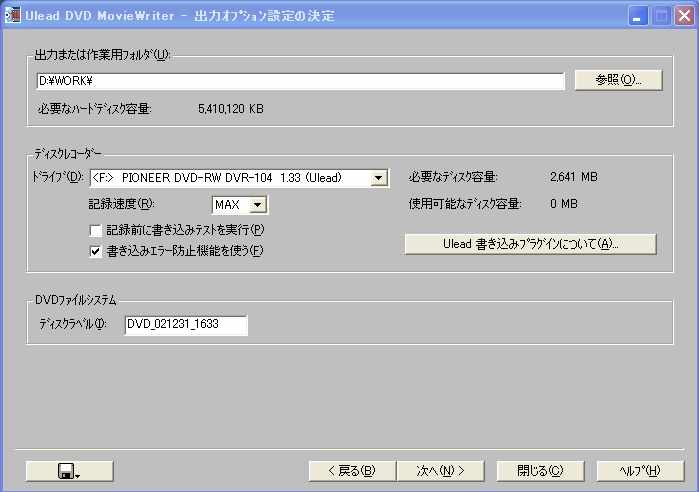Minimize the MovieWriter window
The width and height of the screenshot is (699, 492).
(638, 16)
